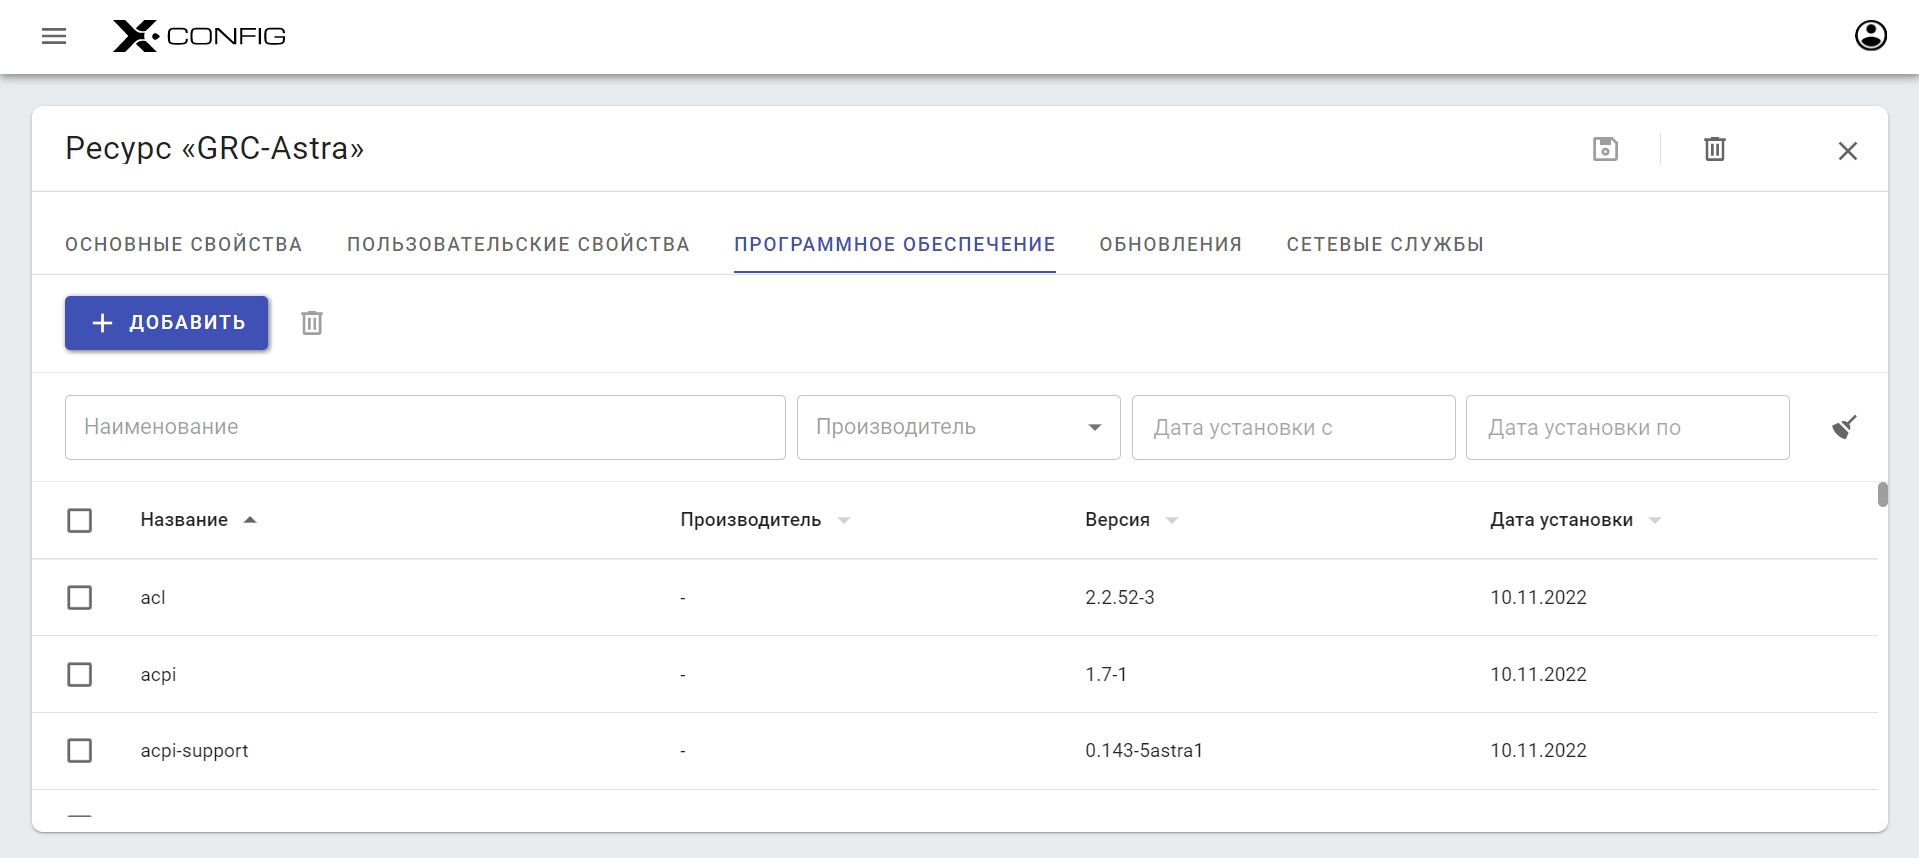Click the Добавить button
The width and height of the screenshot is (1919, 858).
coord(167,323)
